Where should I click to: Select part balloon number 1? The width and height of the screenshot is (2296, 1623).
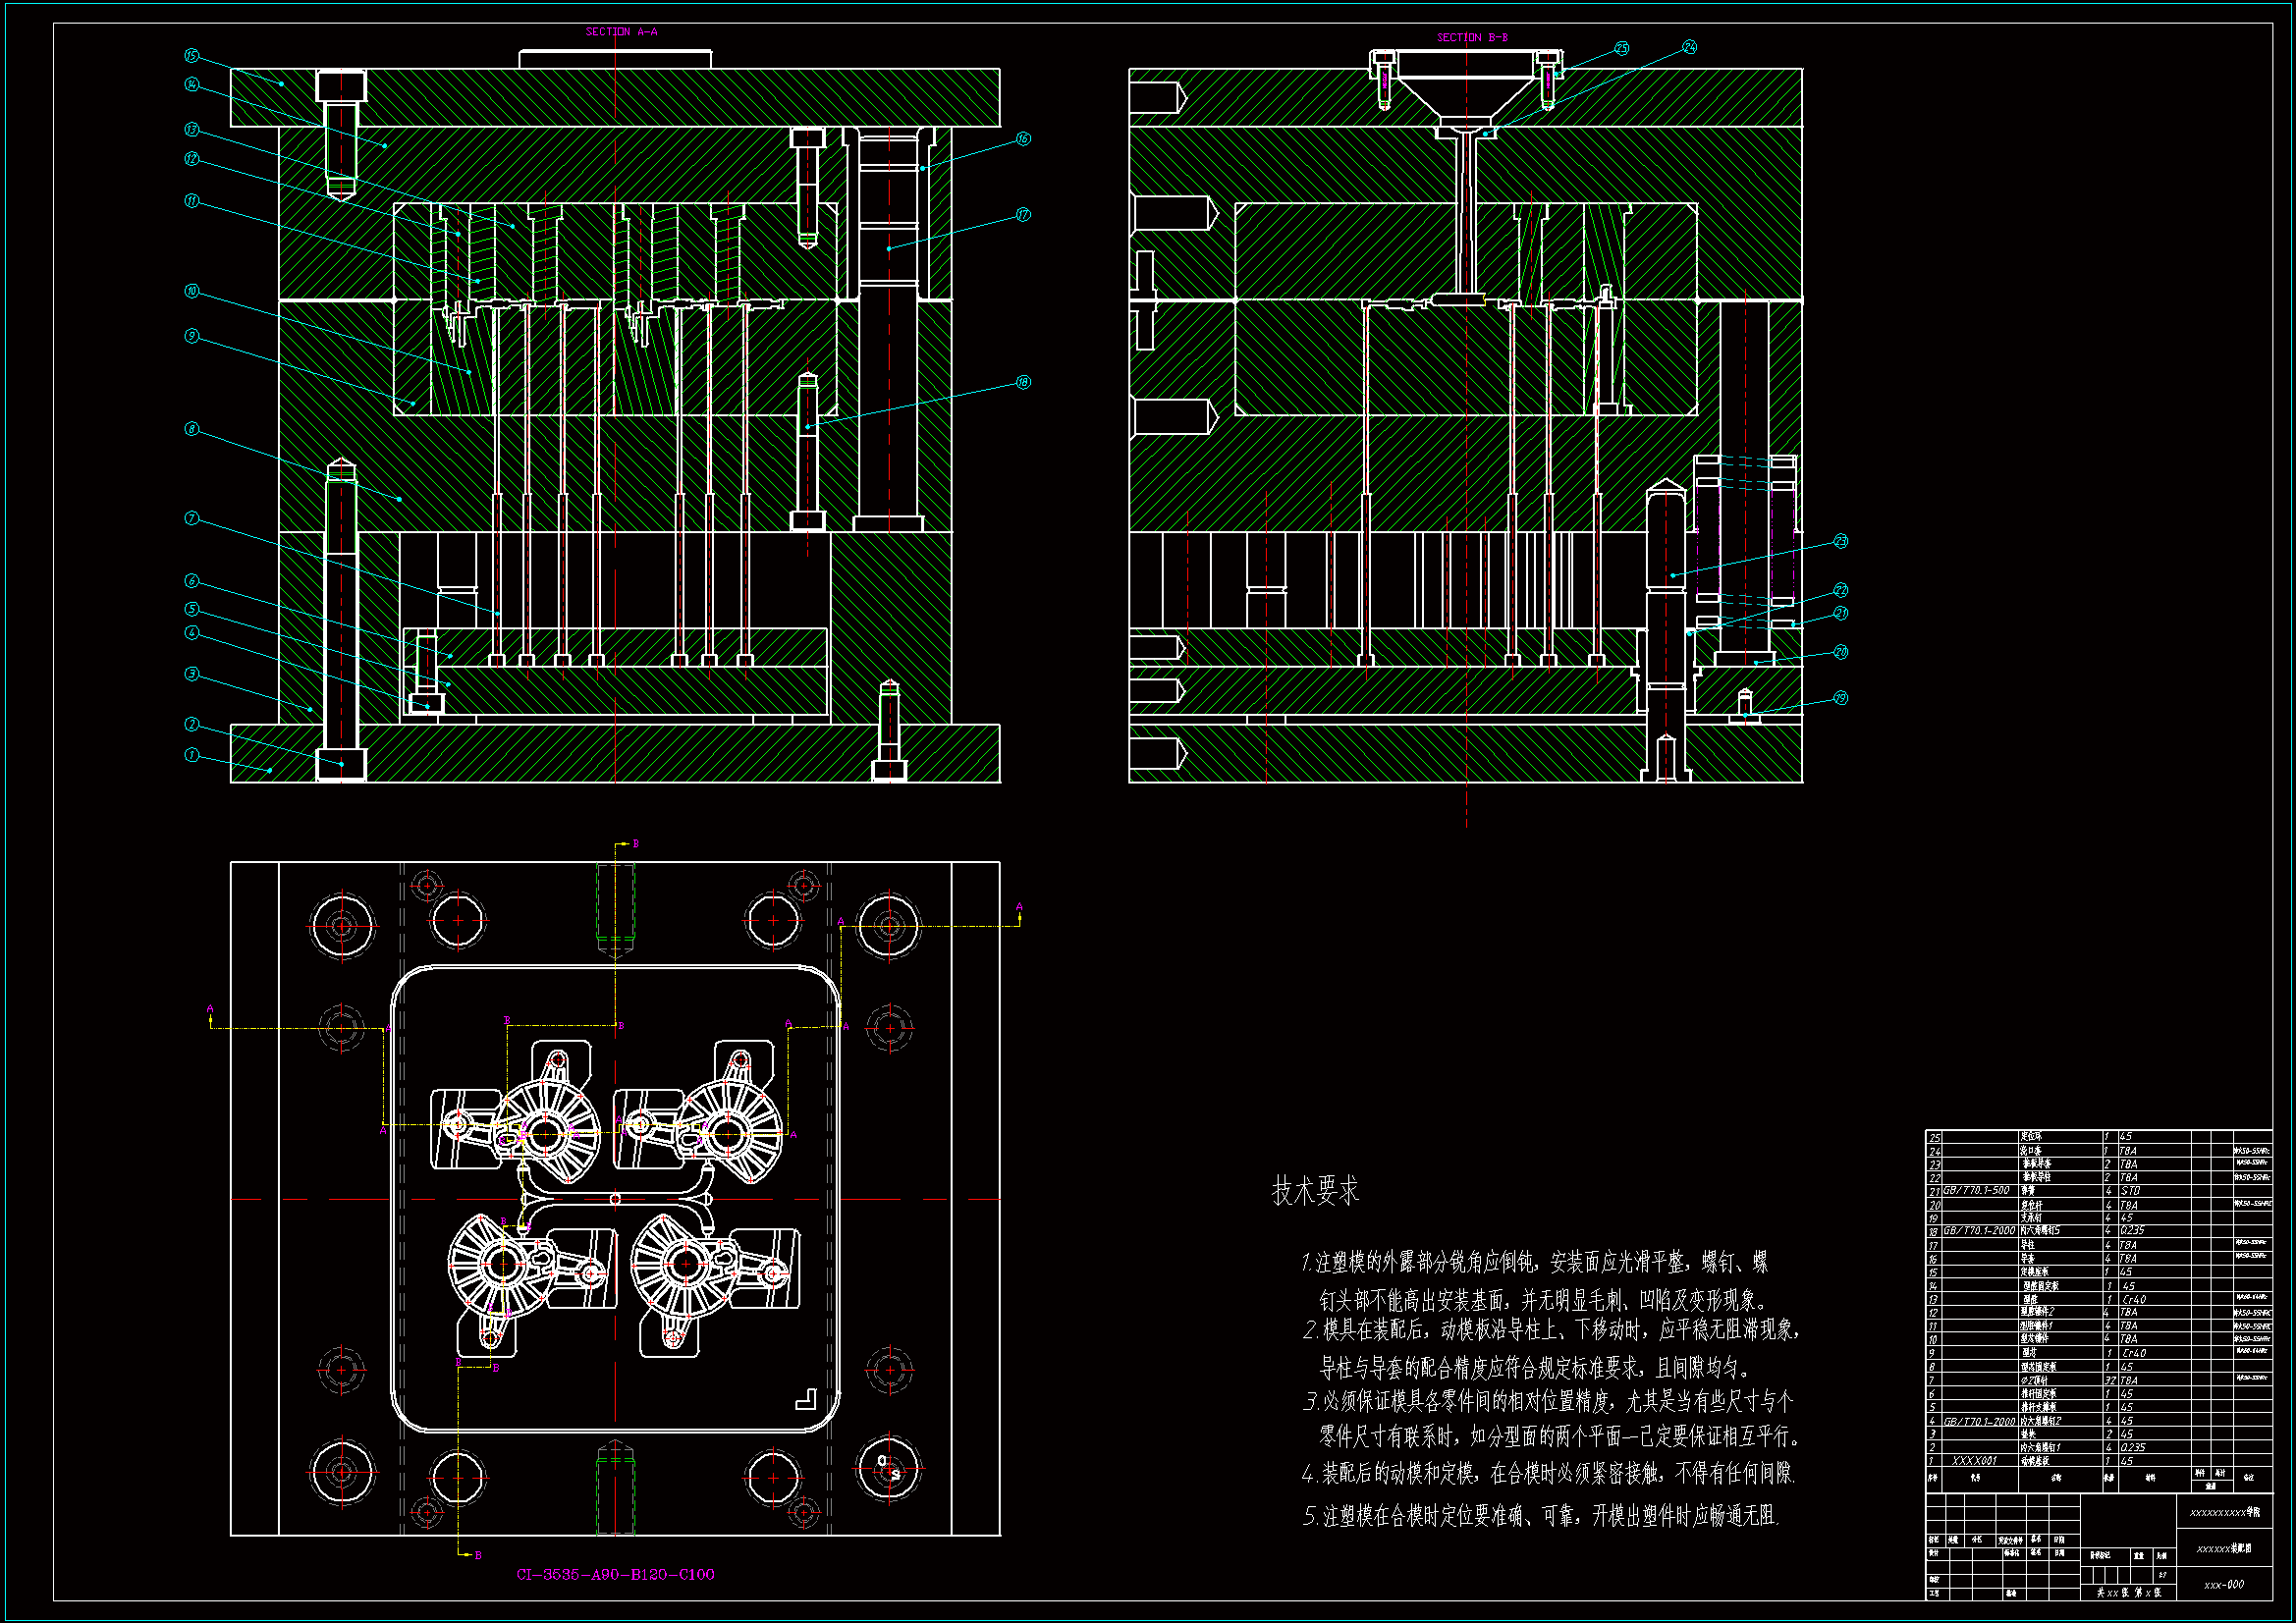point(191,755)
